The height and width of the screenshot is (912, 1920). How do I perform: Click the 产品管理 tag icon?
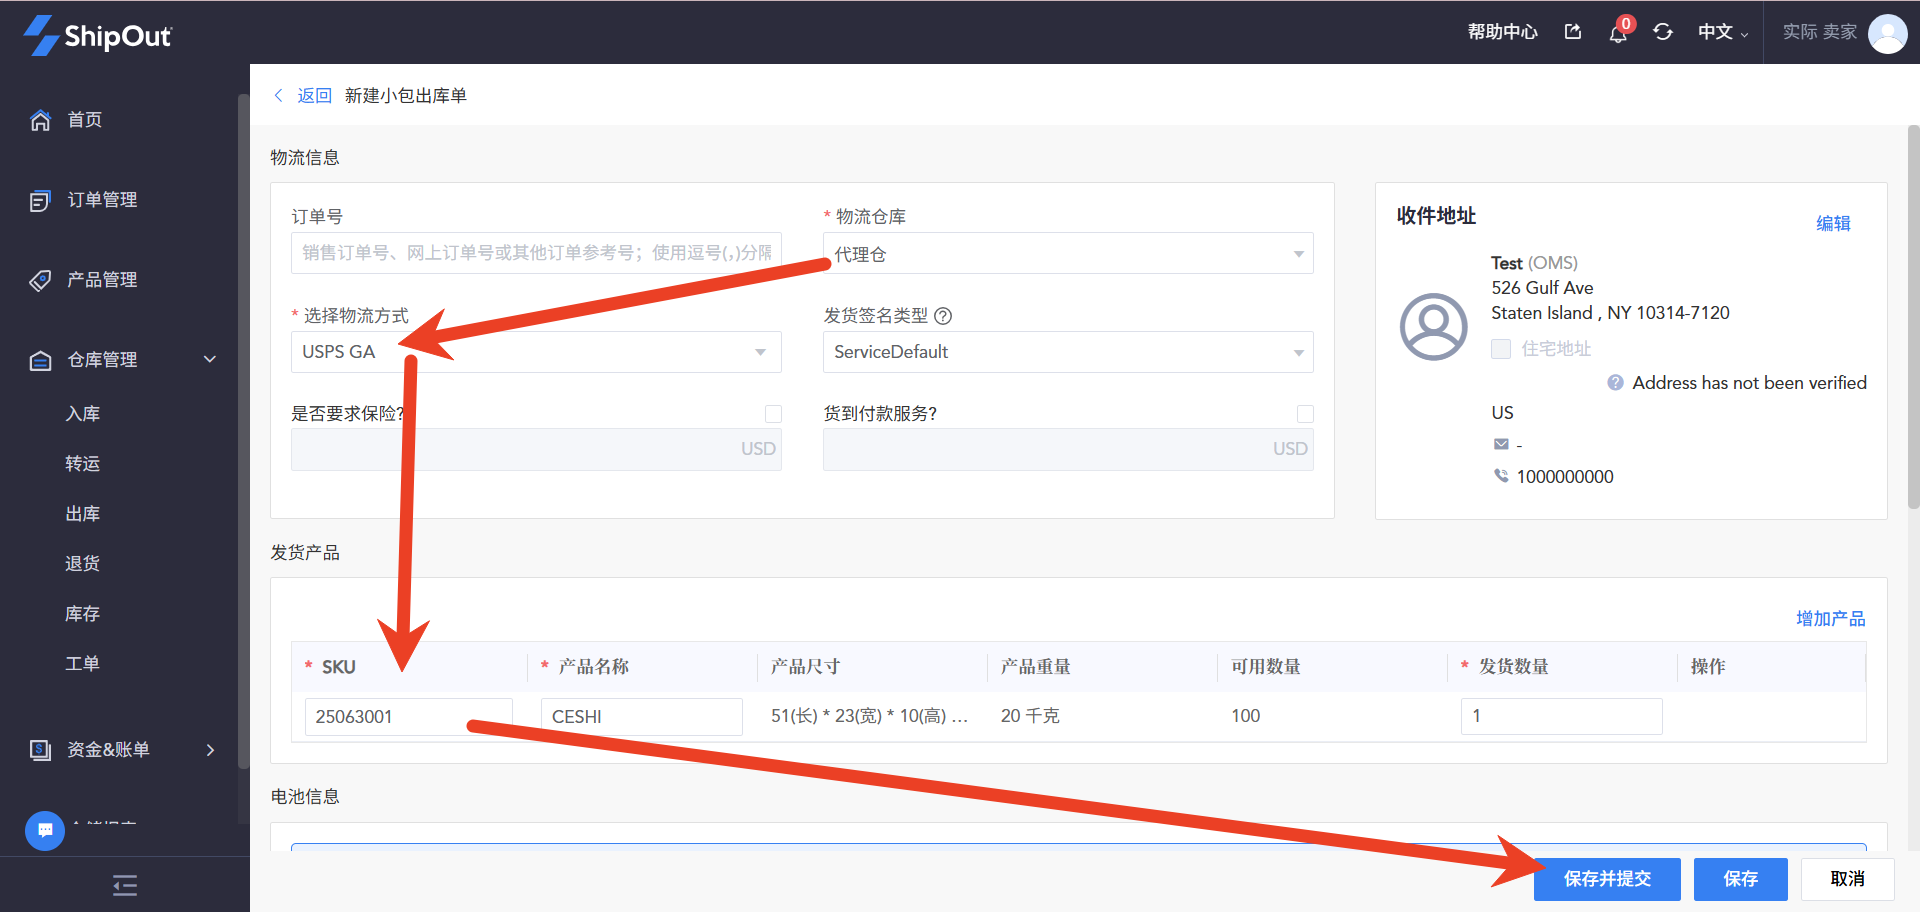(40, 280)
